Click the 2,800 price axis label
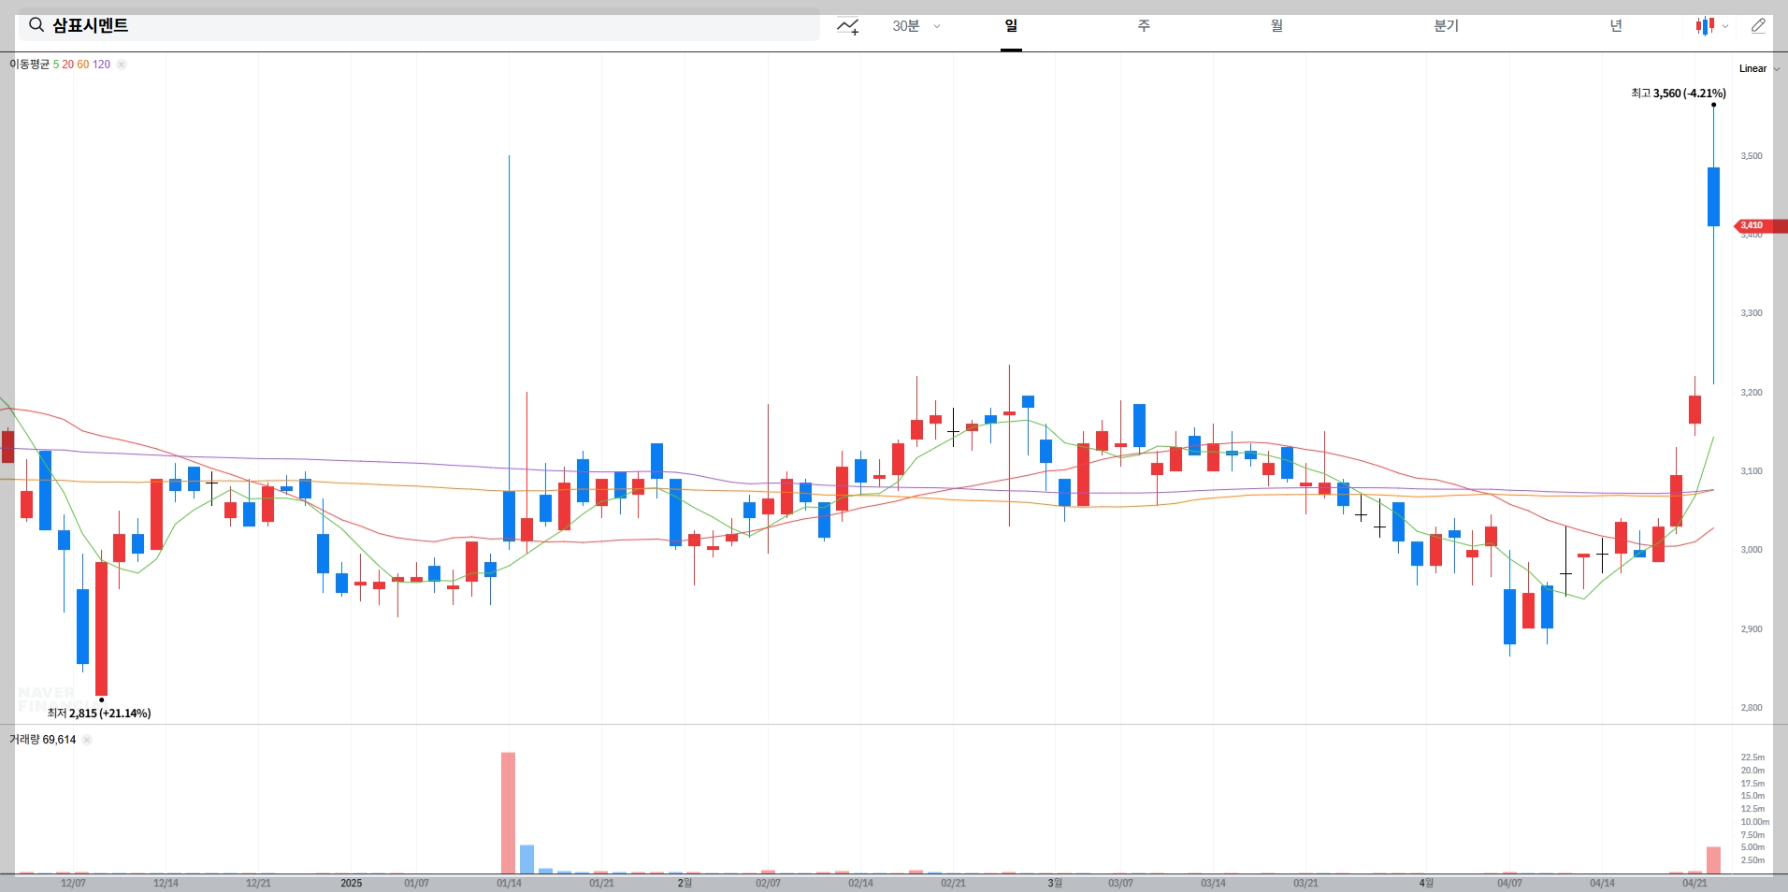This screenshot has height=892, width=1788. 1751,708
